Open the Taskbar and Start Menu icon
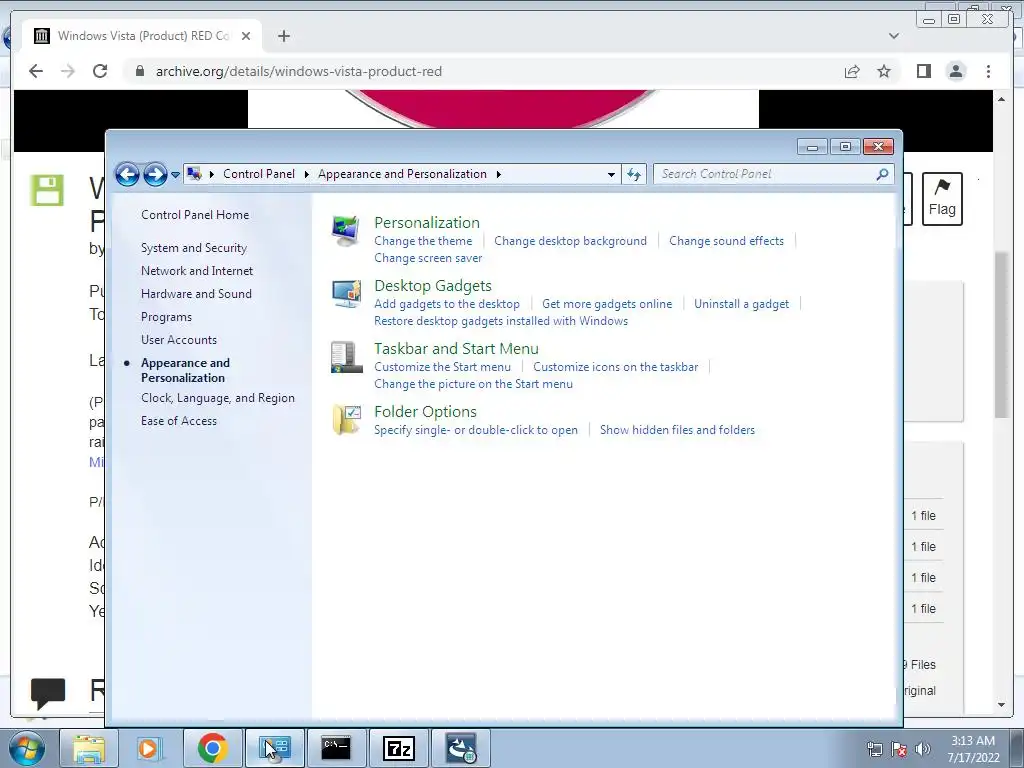The width and height of the screenshot is (1024, 768). [x=345, y=357]
